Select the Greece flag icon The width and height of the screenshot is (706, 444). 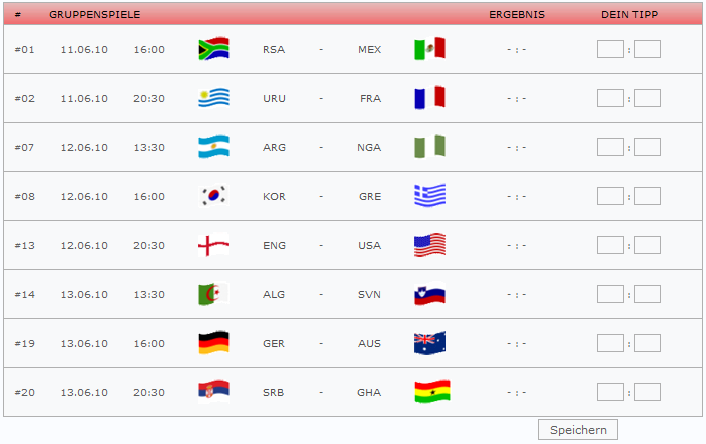point(430,195)
